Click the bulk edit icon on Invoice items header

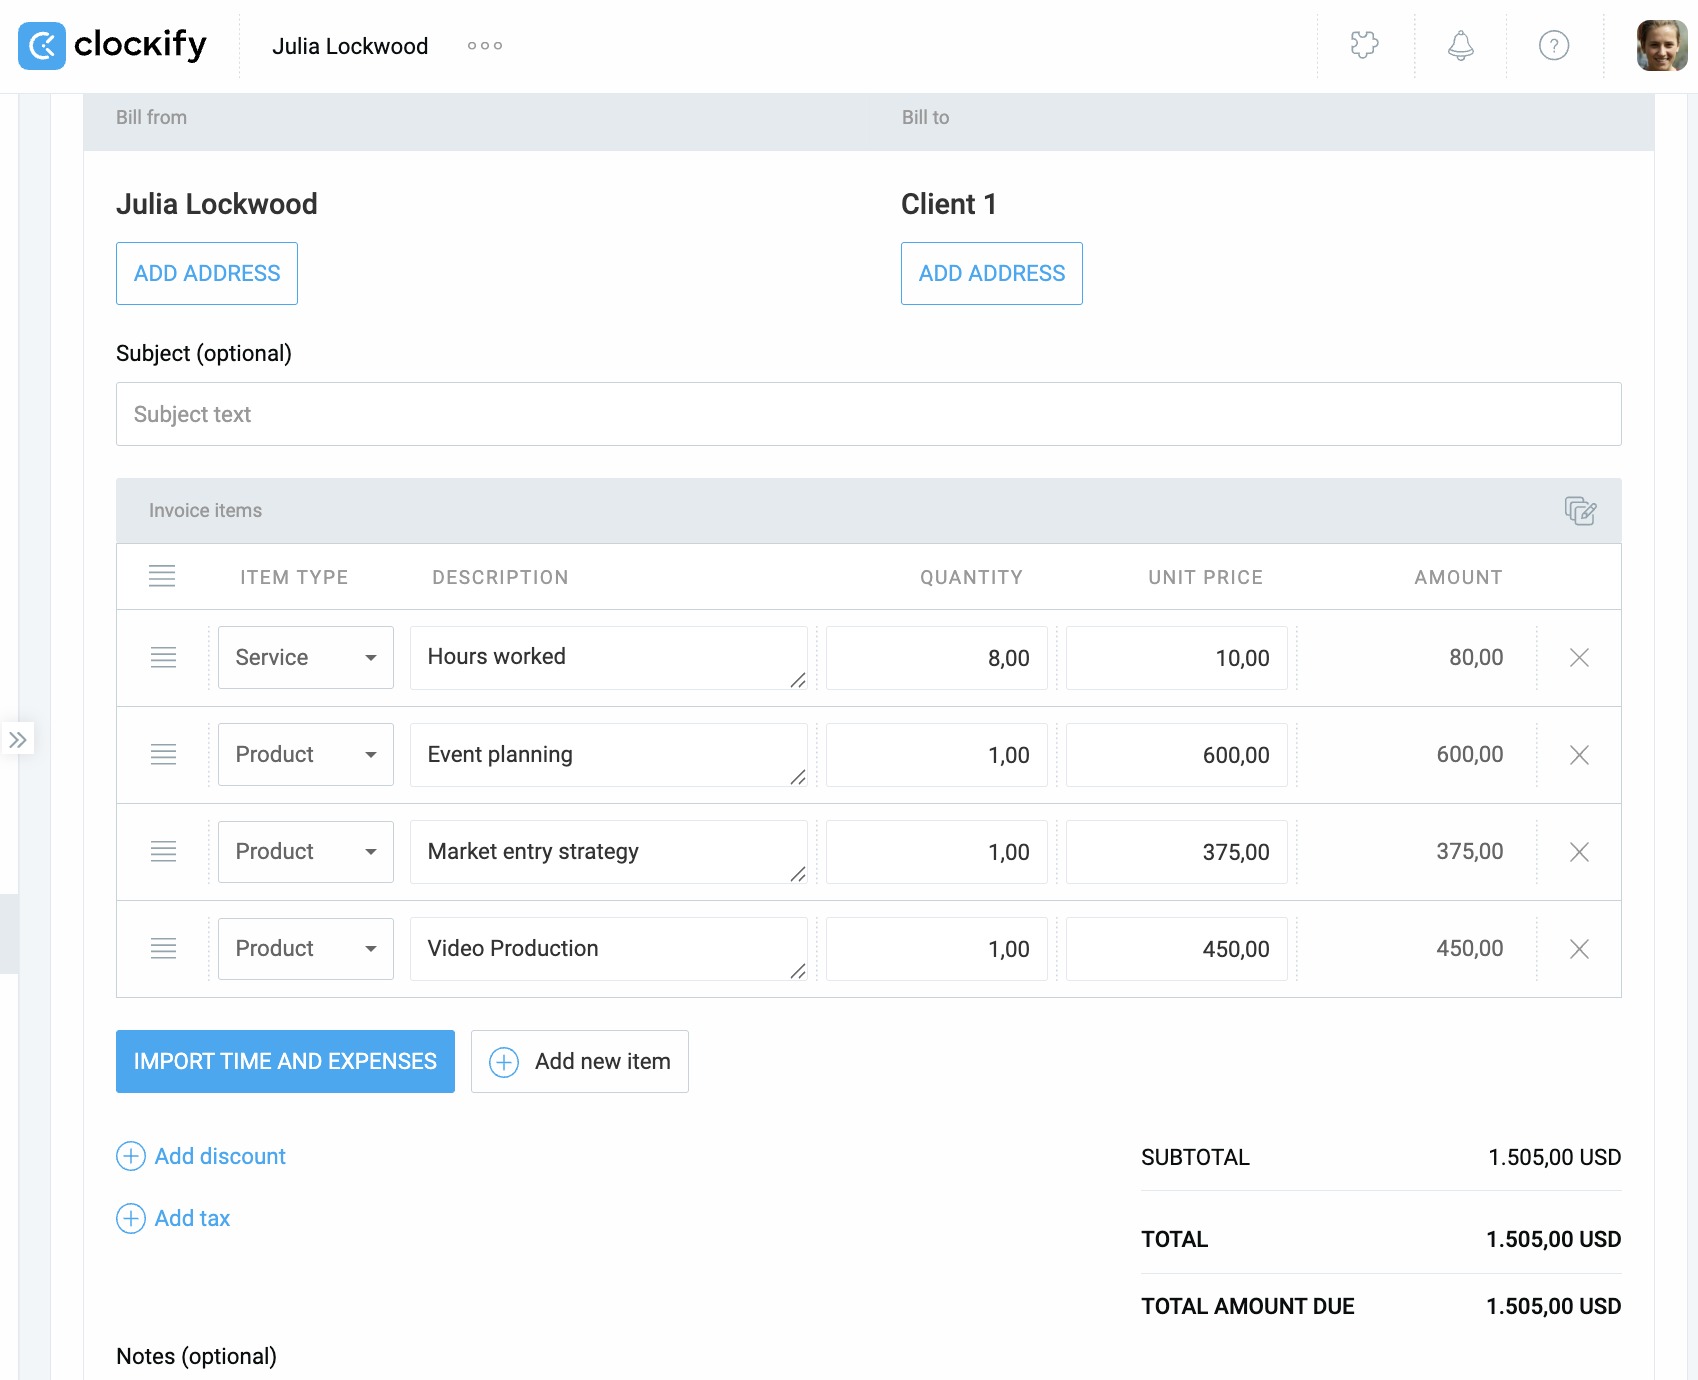1579,511
